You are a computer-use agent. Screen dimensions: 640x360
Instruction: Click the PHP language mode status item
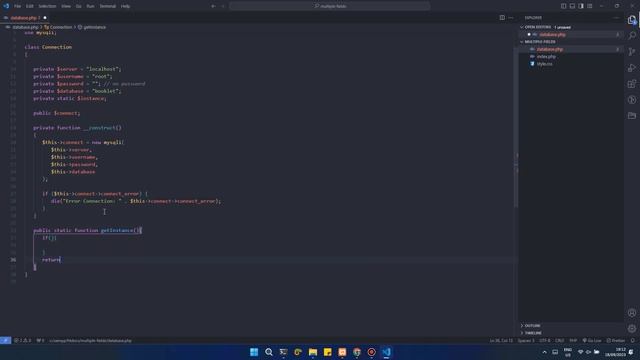(x=573, y=340)
